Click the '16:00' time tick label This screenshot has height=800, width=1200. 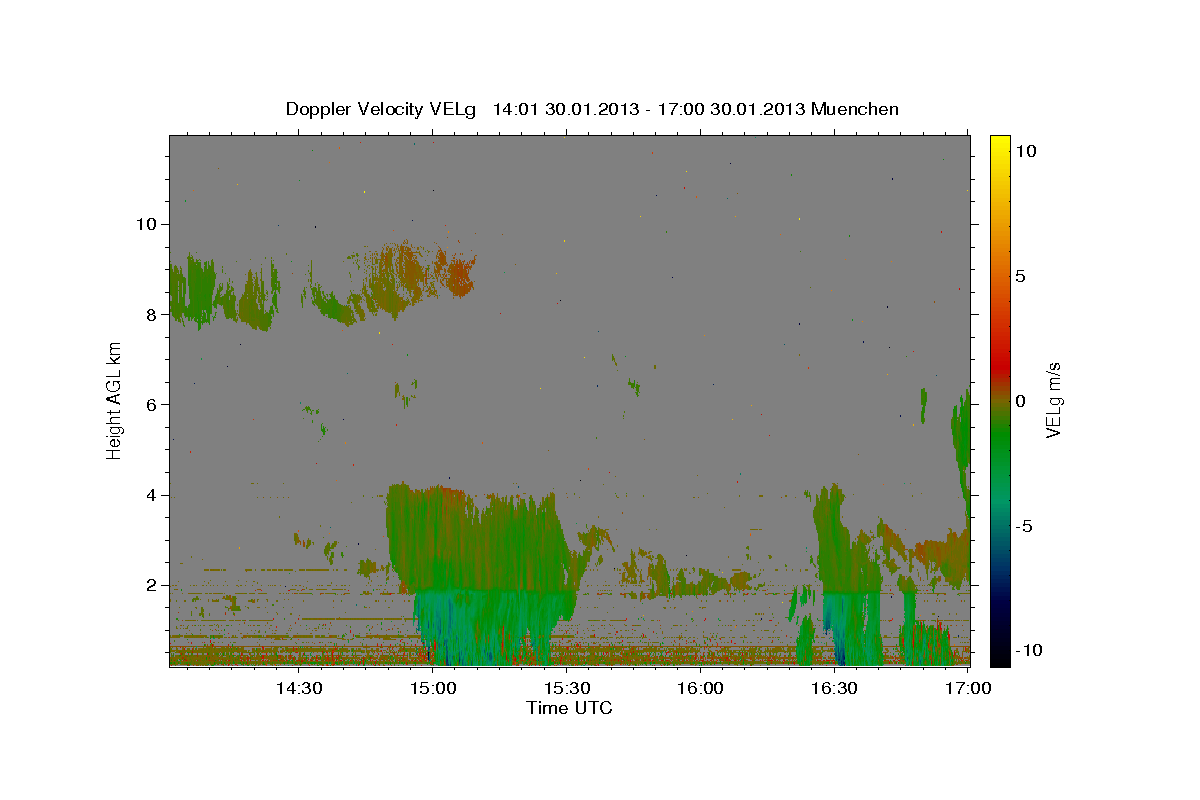[701, 688]
